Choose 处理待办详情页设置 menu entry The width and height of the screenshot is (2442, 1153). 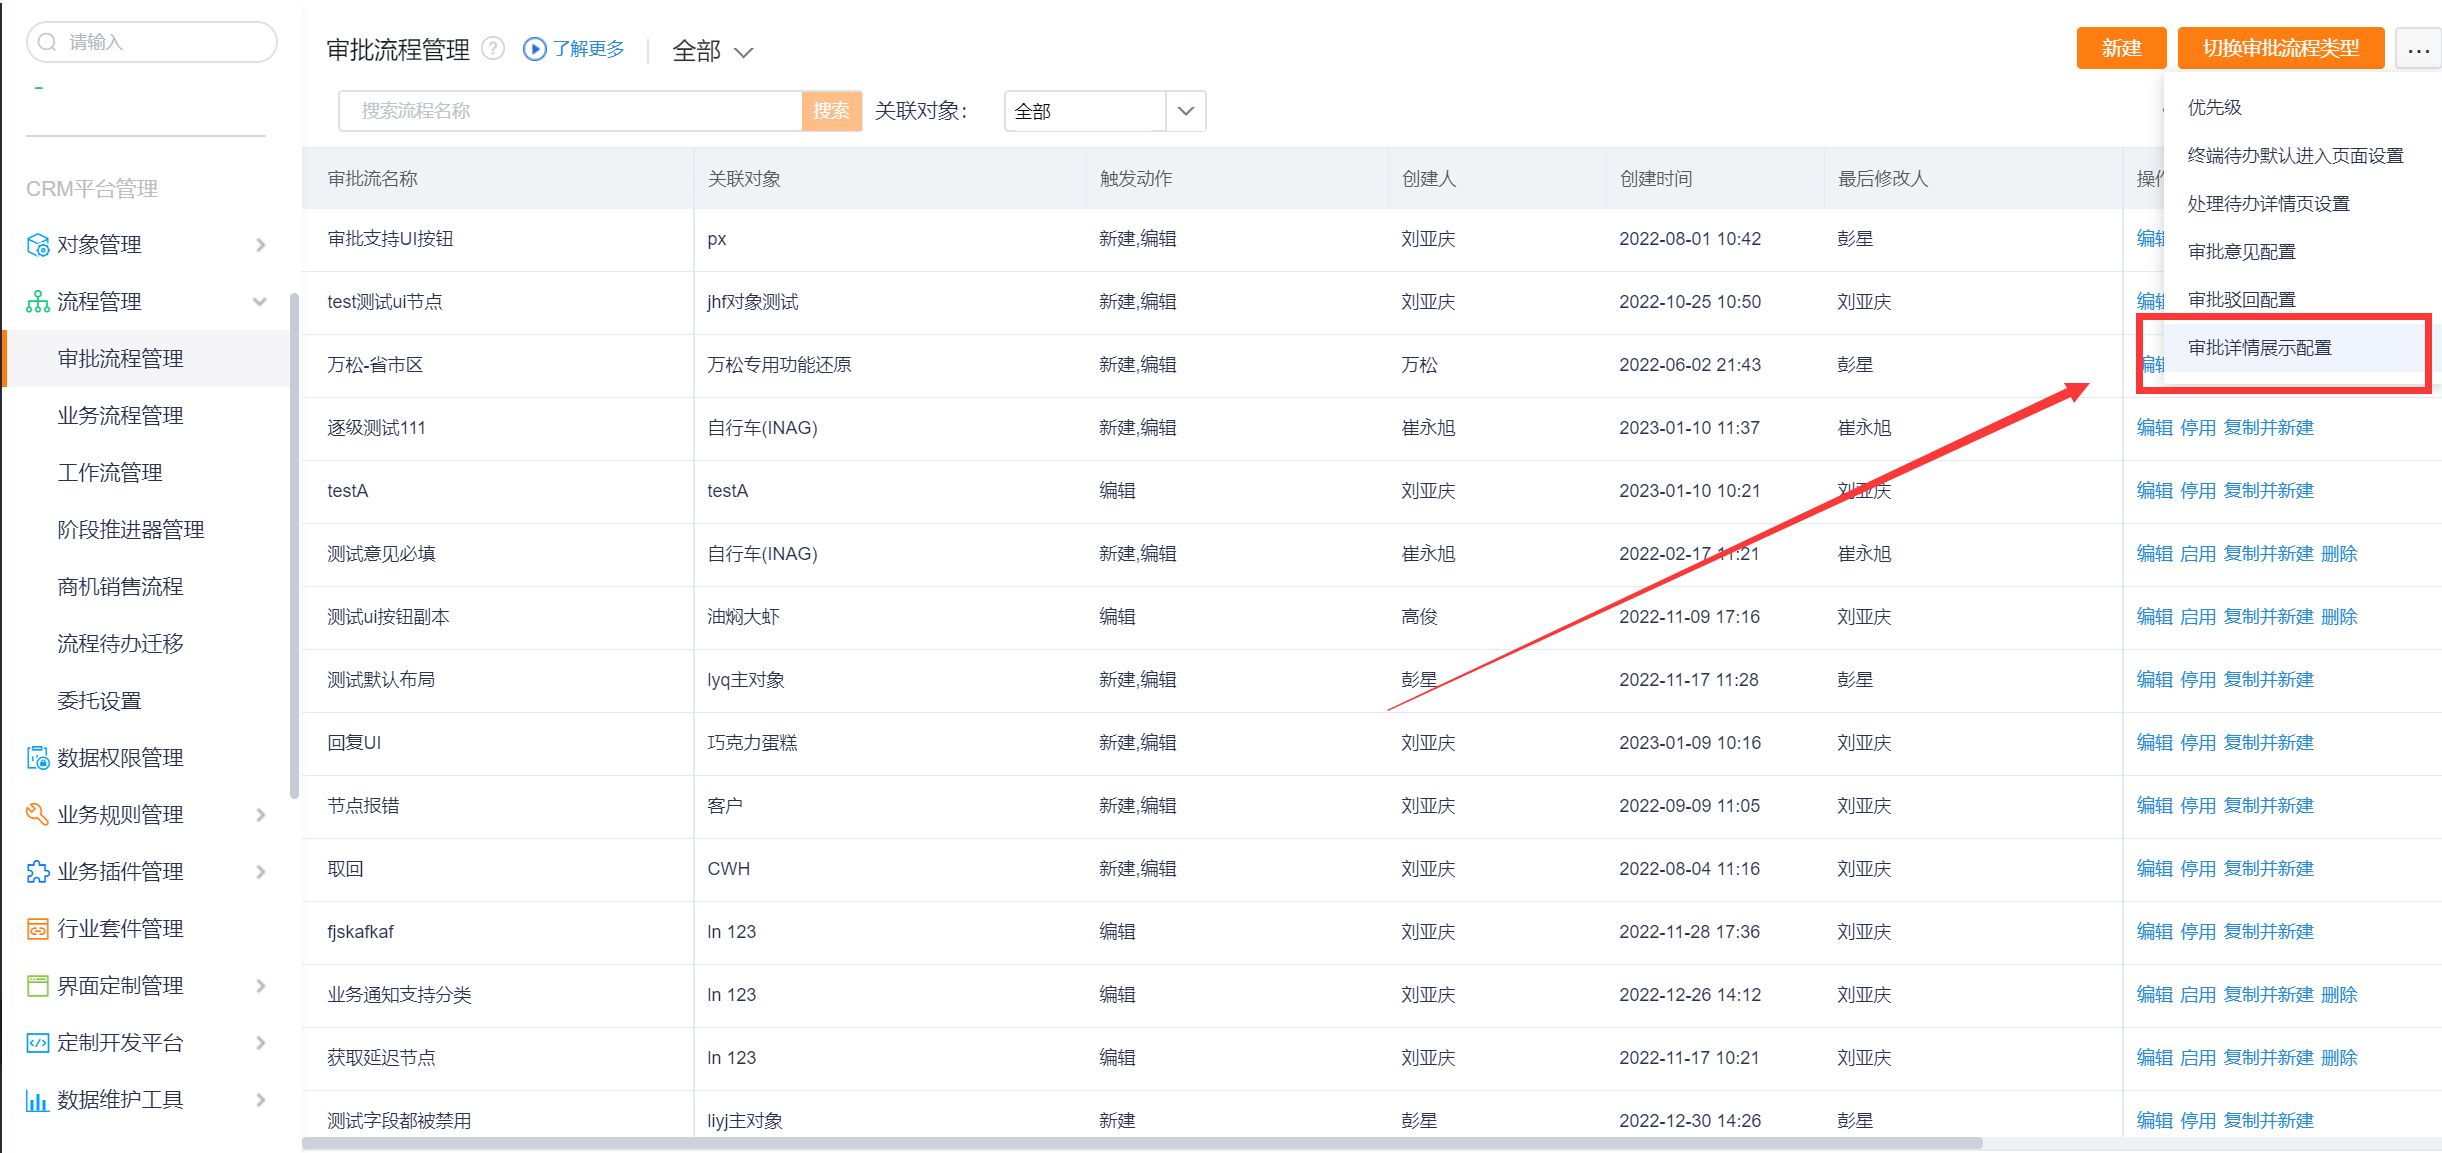coord(2268,203)
